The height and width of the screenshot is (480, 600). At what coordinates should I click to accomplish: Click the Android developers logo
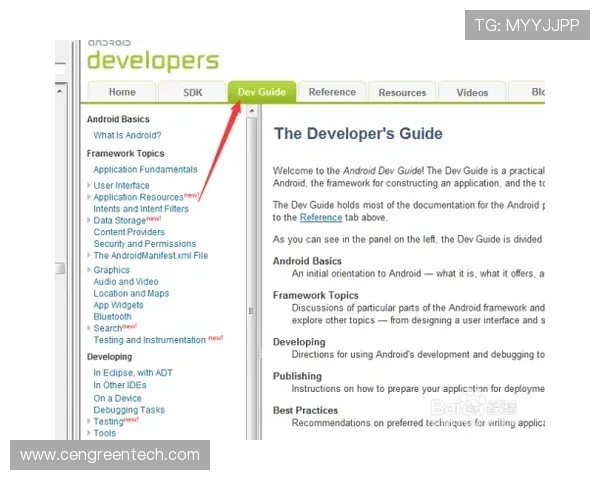(x=152, y=58)
